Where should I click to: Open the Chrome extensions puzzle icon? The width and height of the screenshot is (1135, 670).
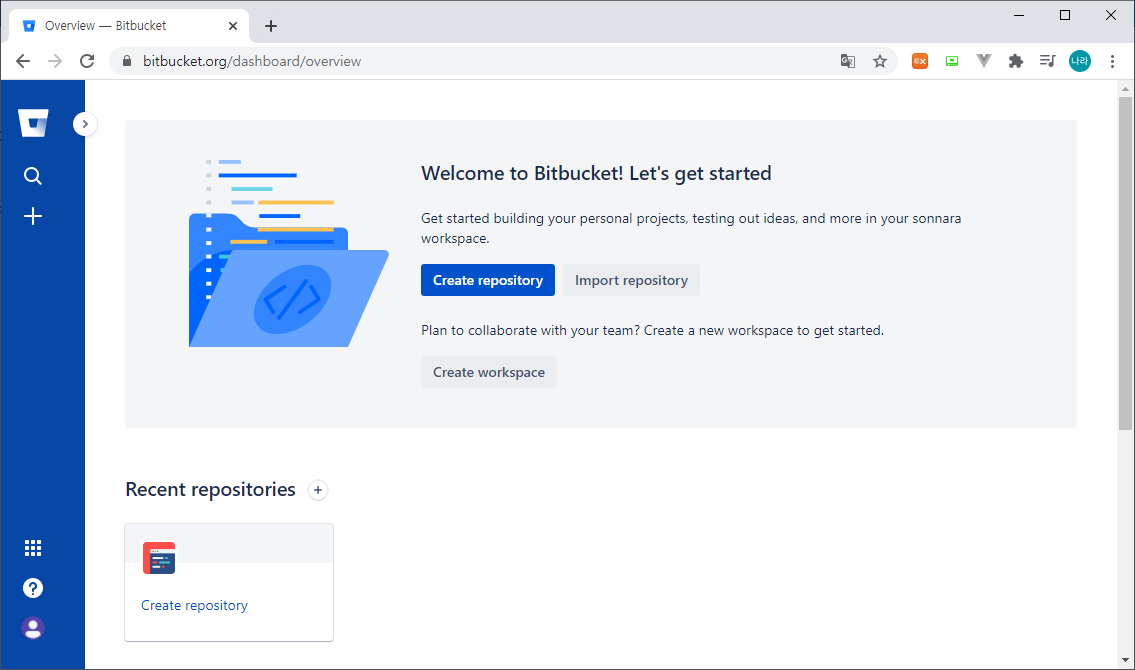1015,61
